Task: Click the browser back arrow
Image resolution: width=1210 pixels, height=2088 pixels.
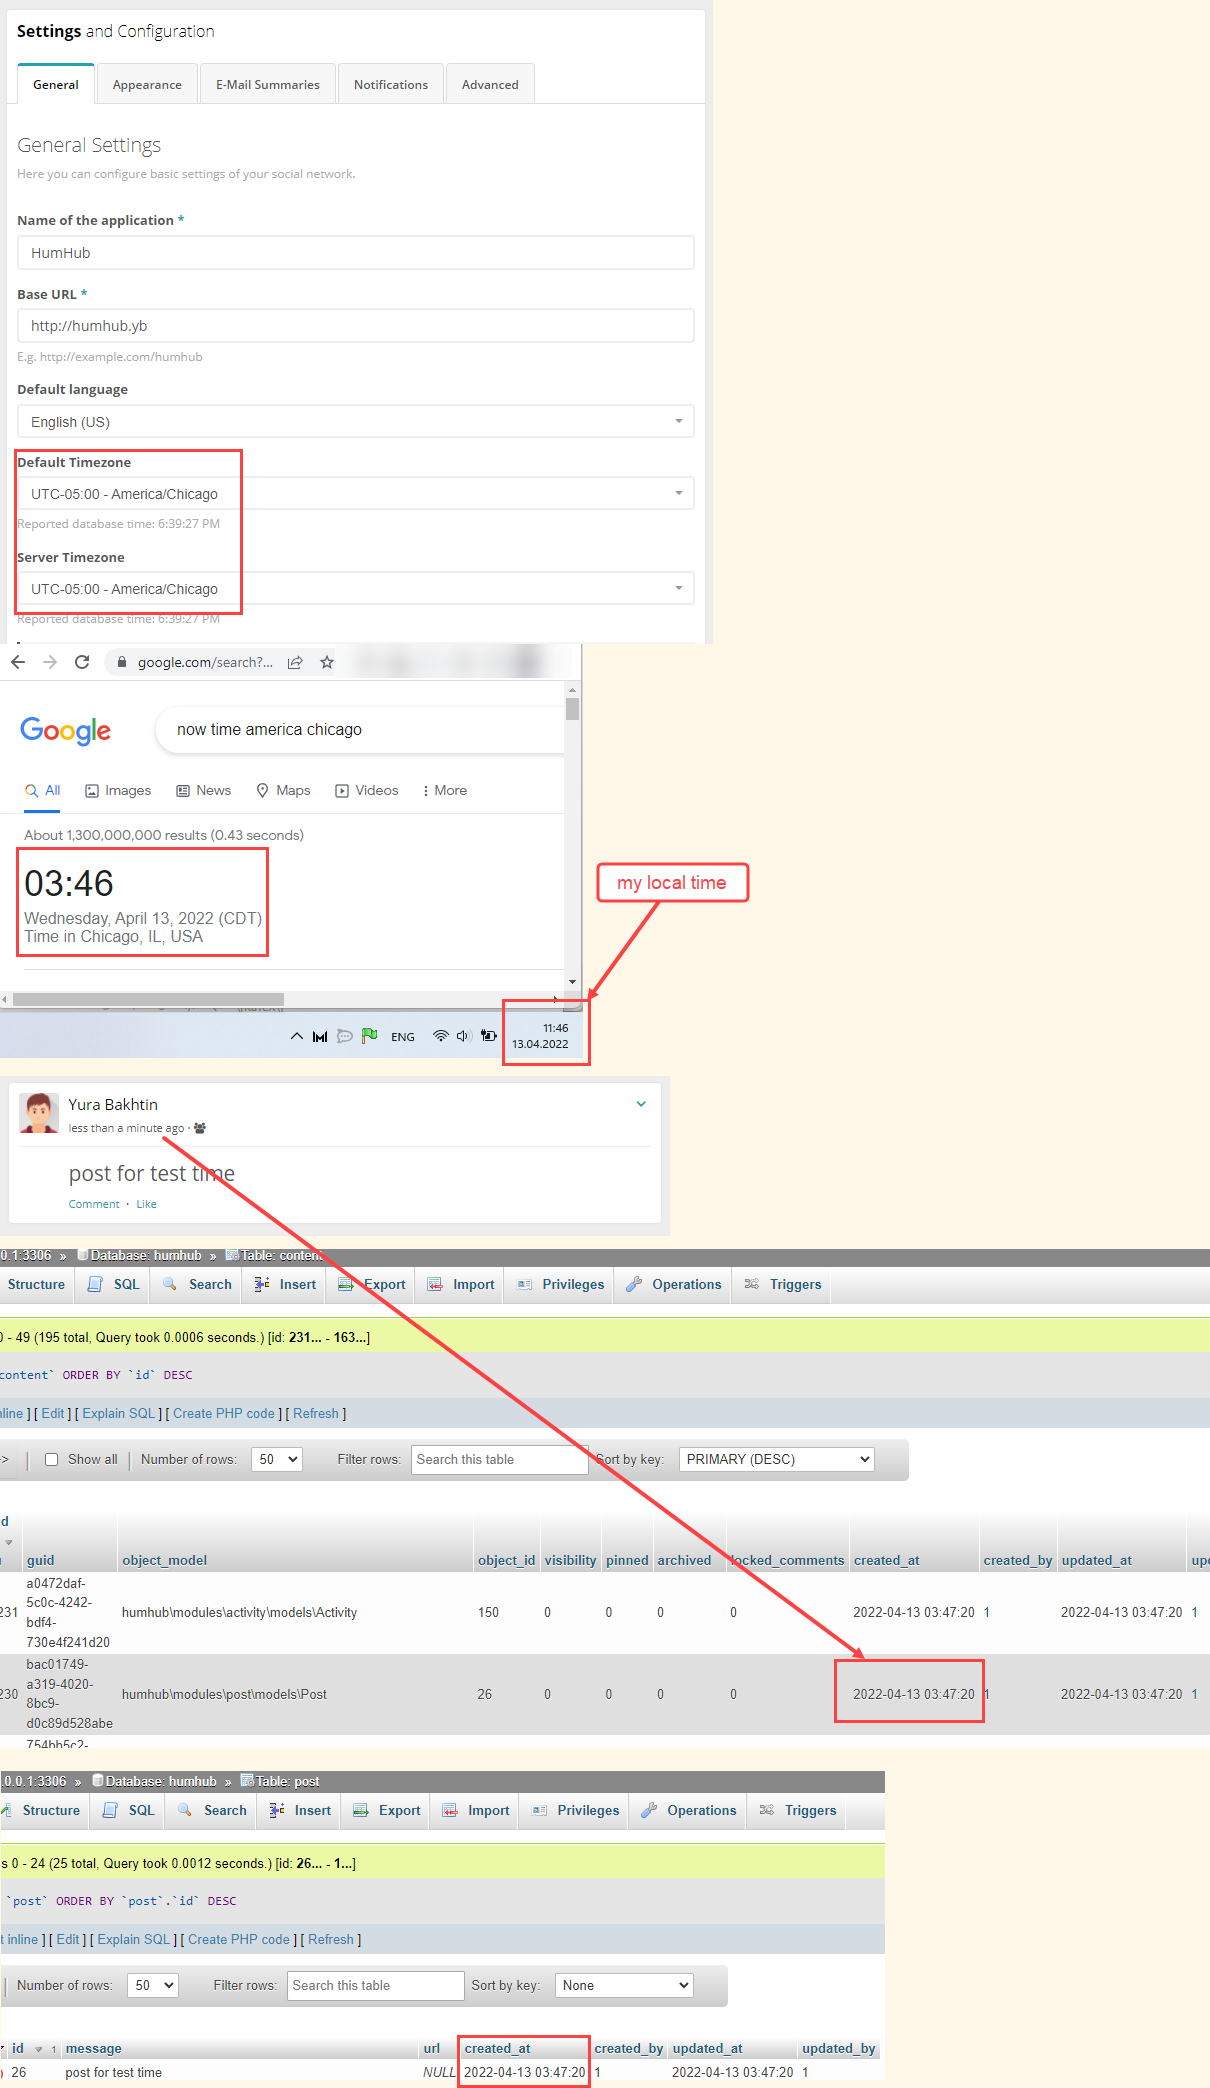Action: [x=18, y=662]
